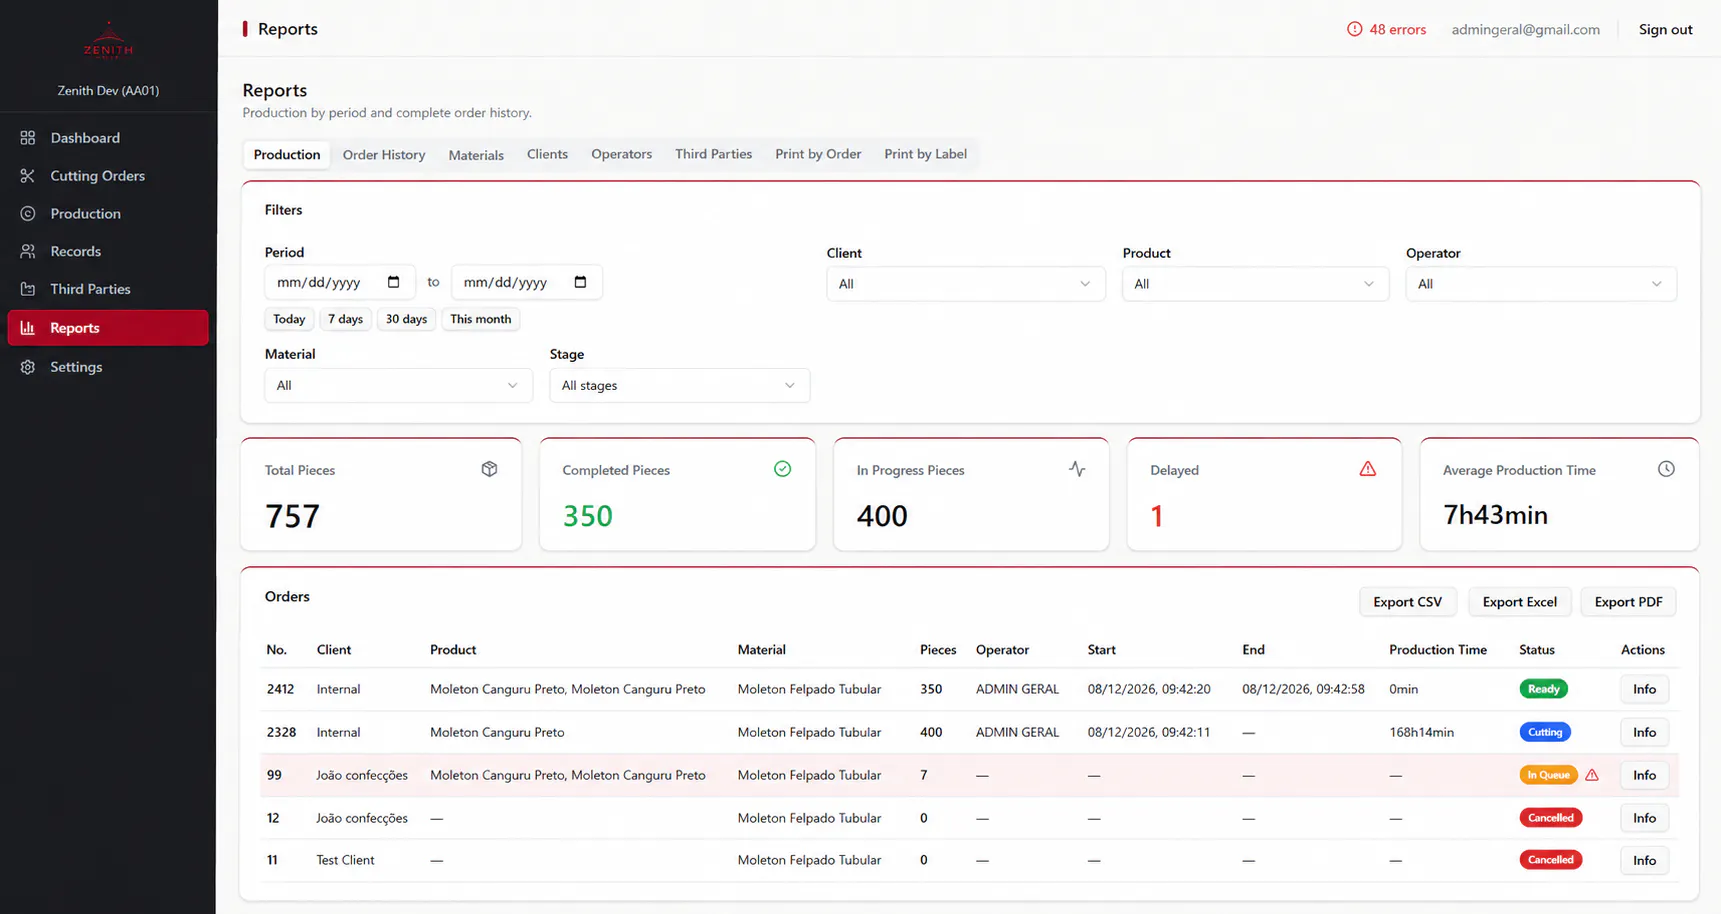Open Settings in the sidebar
This screenshot has width=1721, height=914.
[108, 367]
